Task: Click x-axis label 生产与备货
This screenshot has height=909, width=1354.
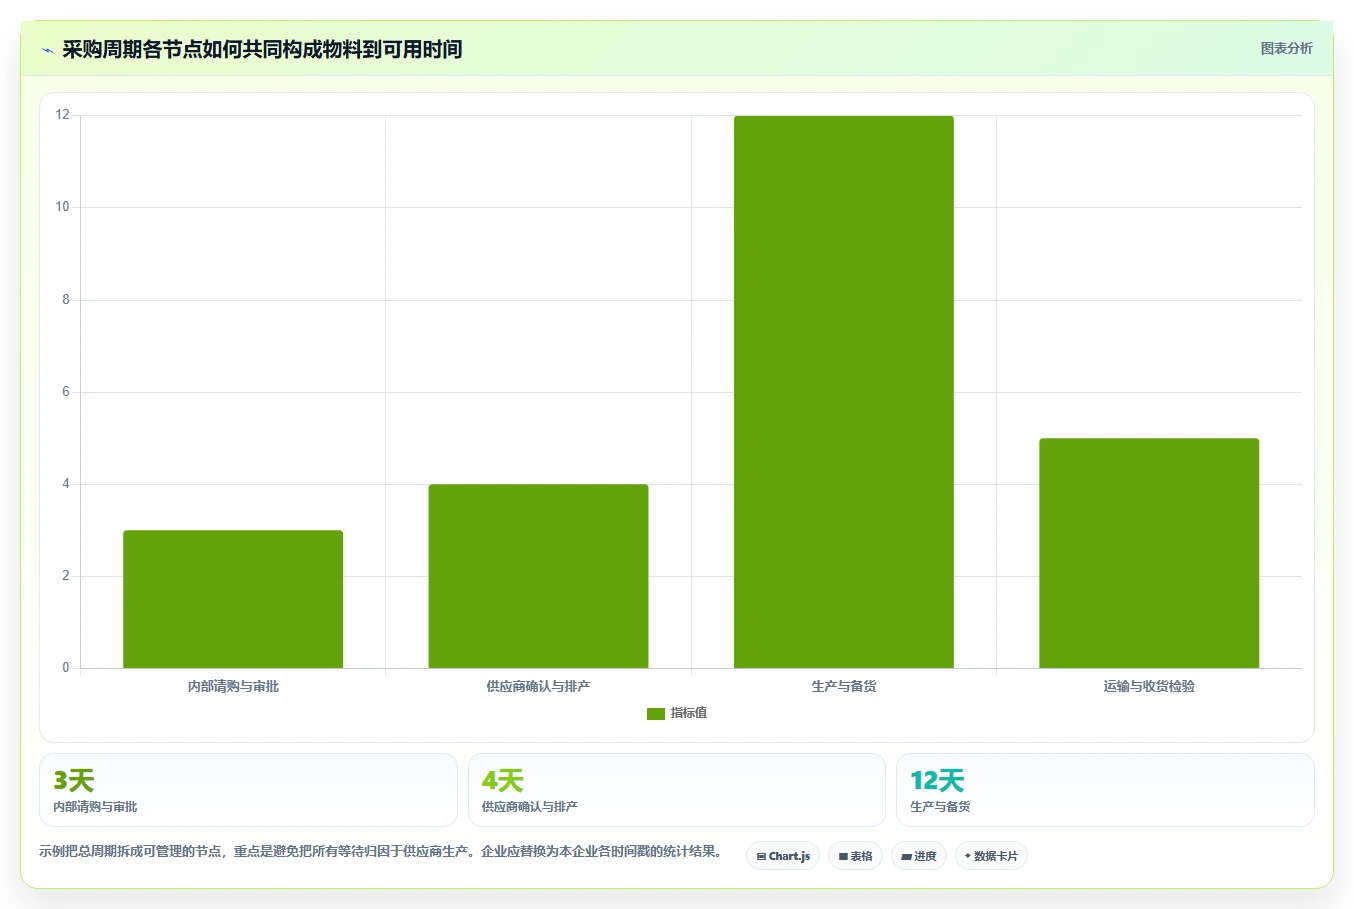Action: pyautogui.click(x=844, y=686)
